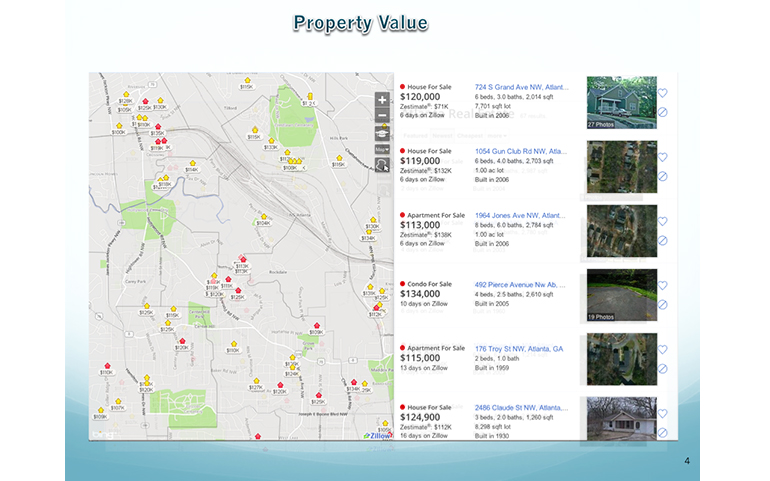Hide the 176 Troy St apartment listing
This screenshot has width=770, height=481.
point(662,369)
